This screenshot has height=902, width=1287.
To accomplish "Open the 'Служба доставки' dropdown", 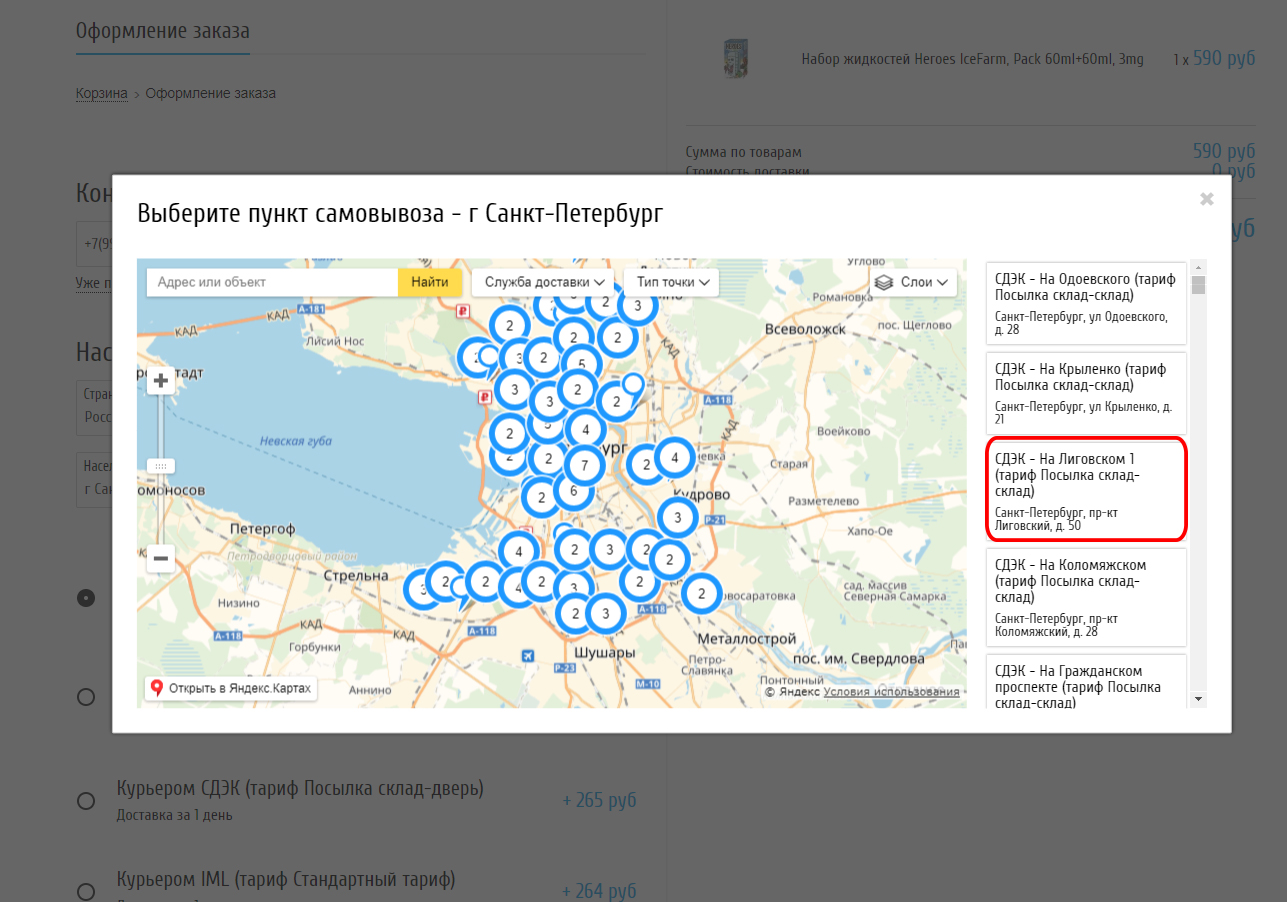I will point(543,282).
